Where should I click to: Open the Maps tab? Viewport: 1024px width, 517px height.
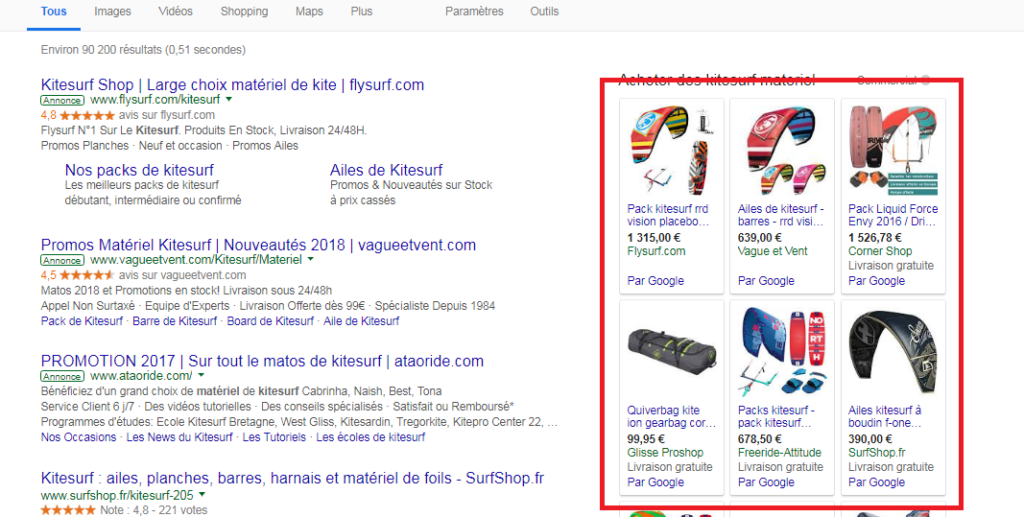click(309, 11)
